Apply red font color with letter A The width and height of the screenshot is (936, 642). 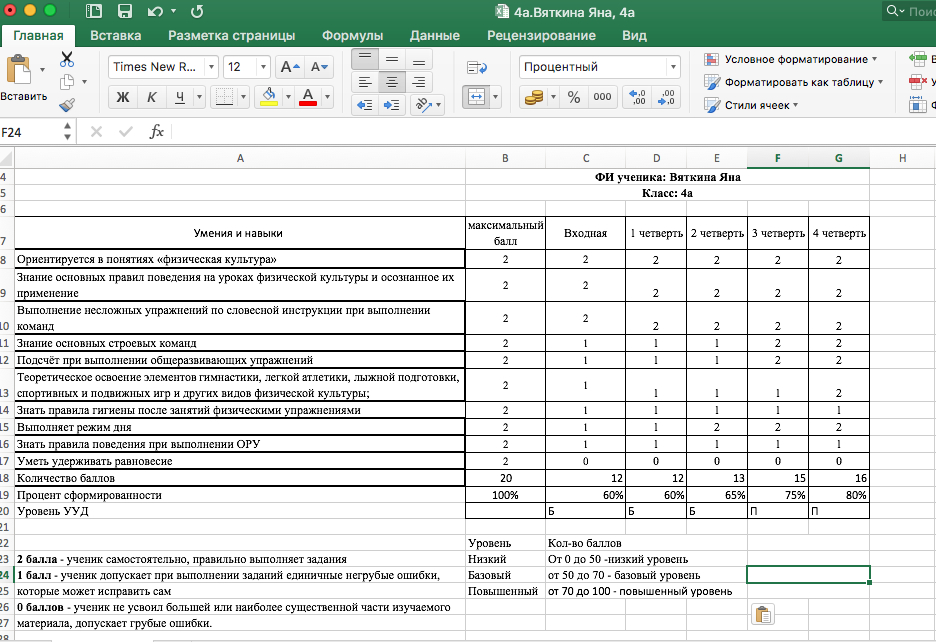[x=308, y=96]
